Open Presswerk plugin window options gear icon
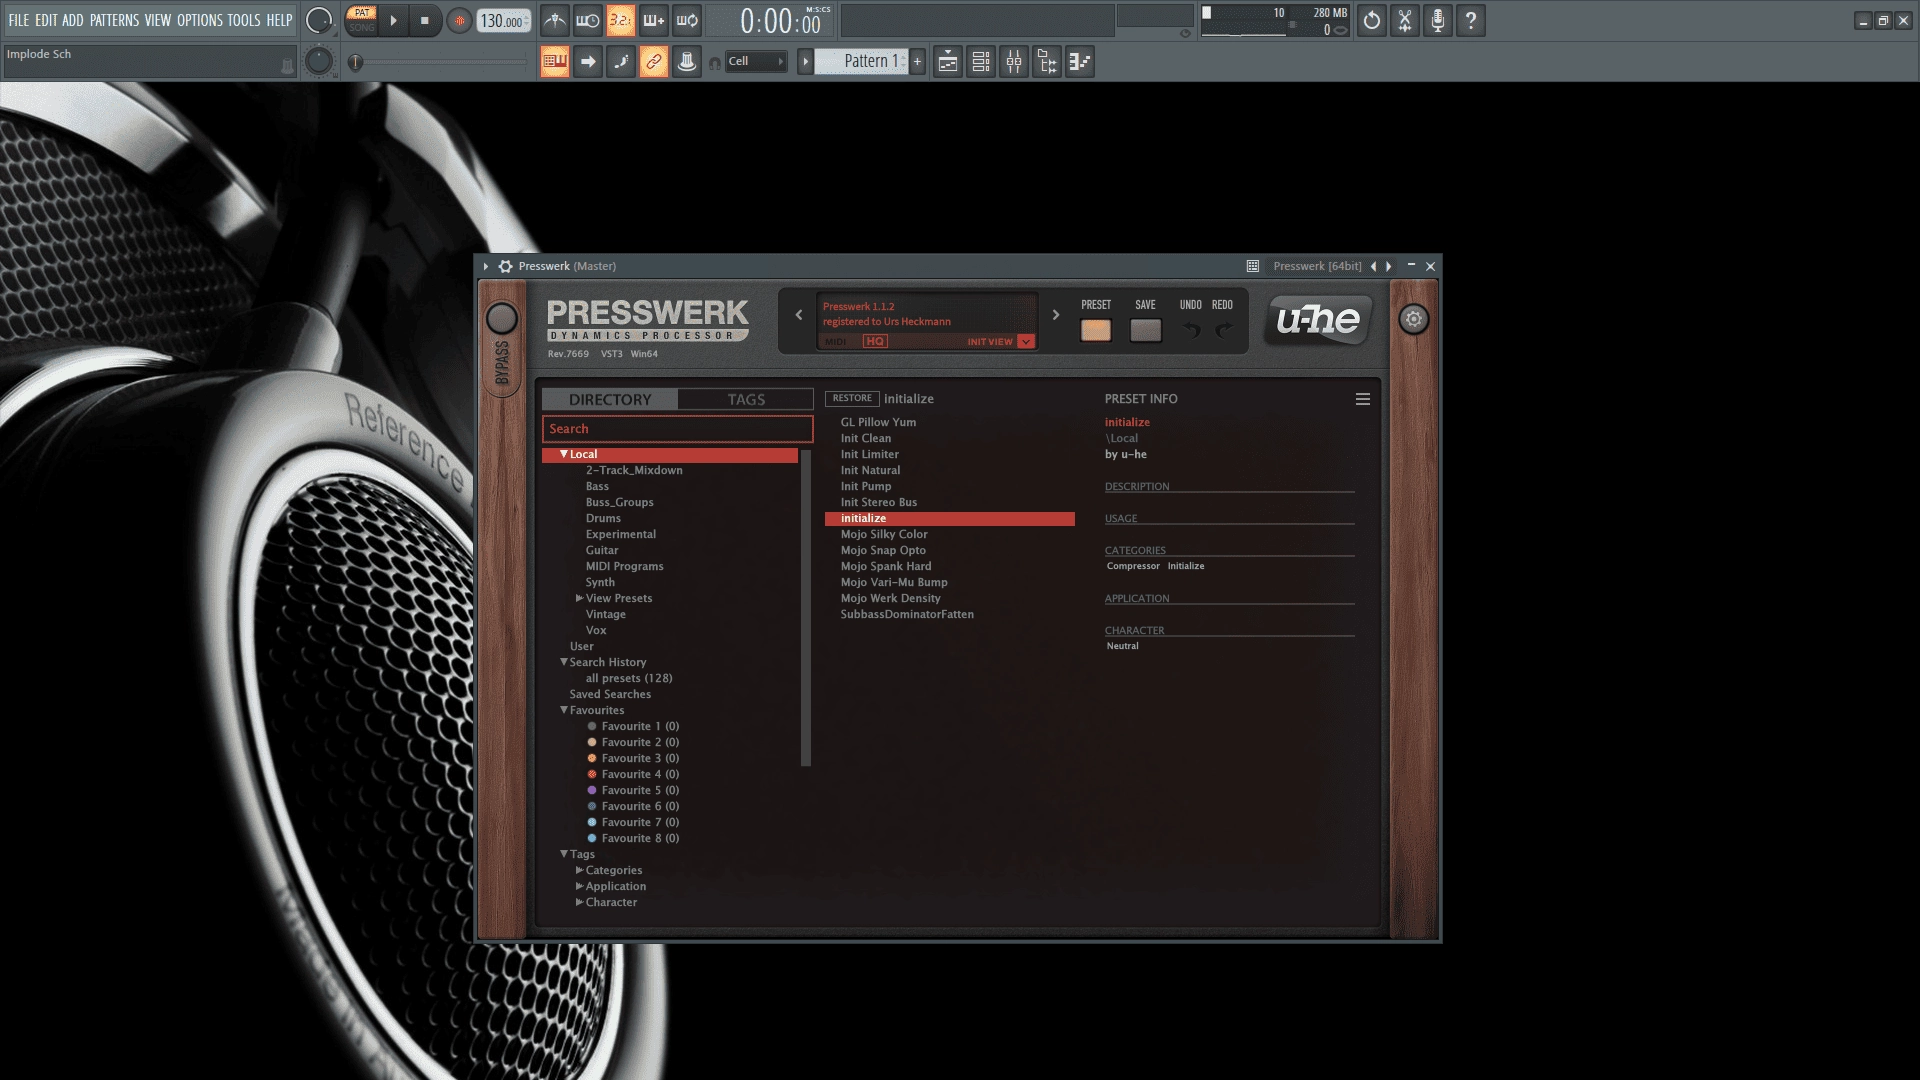Screen dimensions: 1920x1080 (x=506, y=266)
